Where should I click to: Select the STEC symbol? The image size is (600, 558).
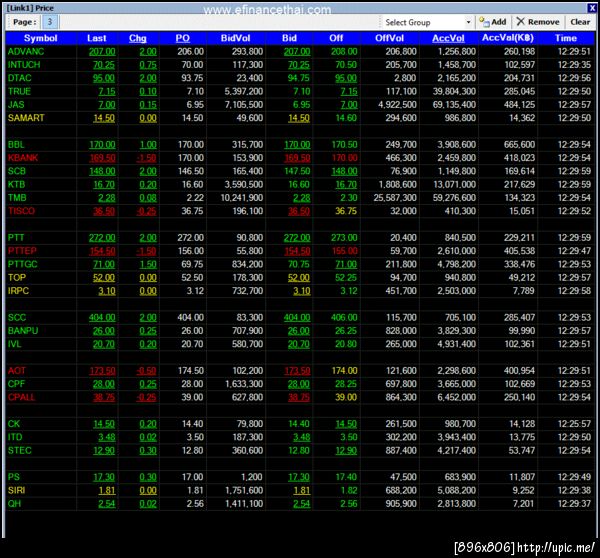click(20, 451)
